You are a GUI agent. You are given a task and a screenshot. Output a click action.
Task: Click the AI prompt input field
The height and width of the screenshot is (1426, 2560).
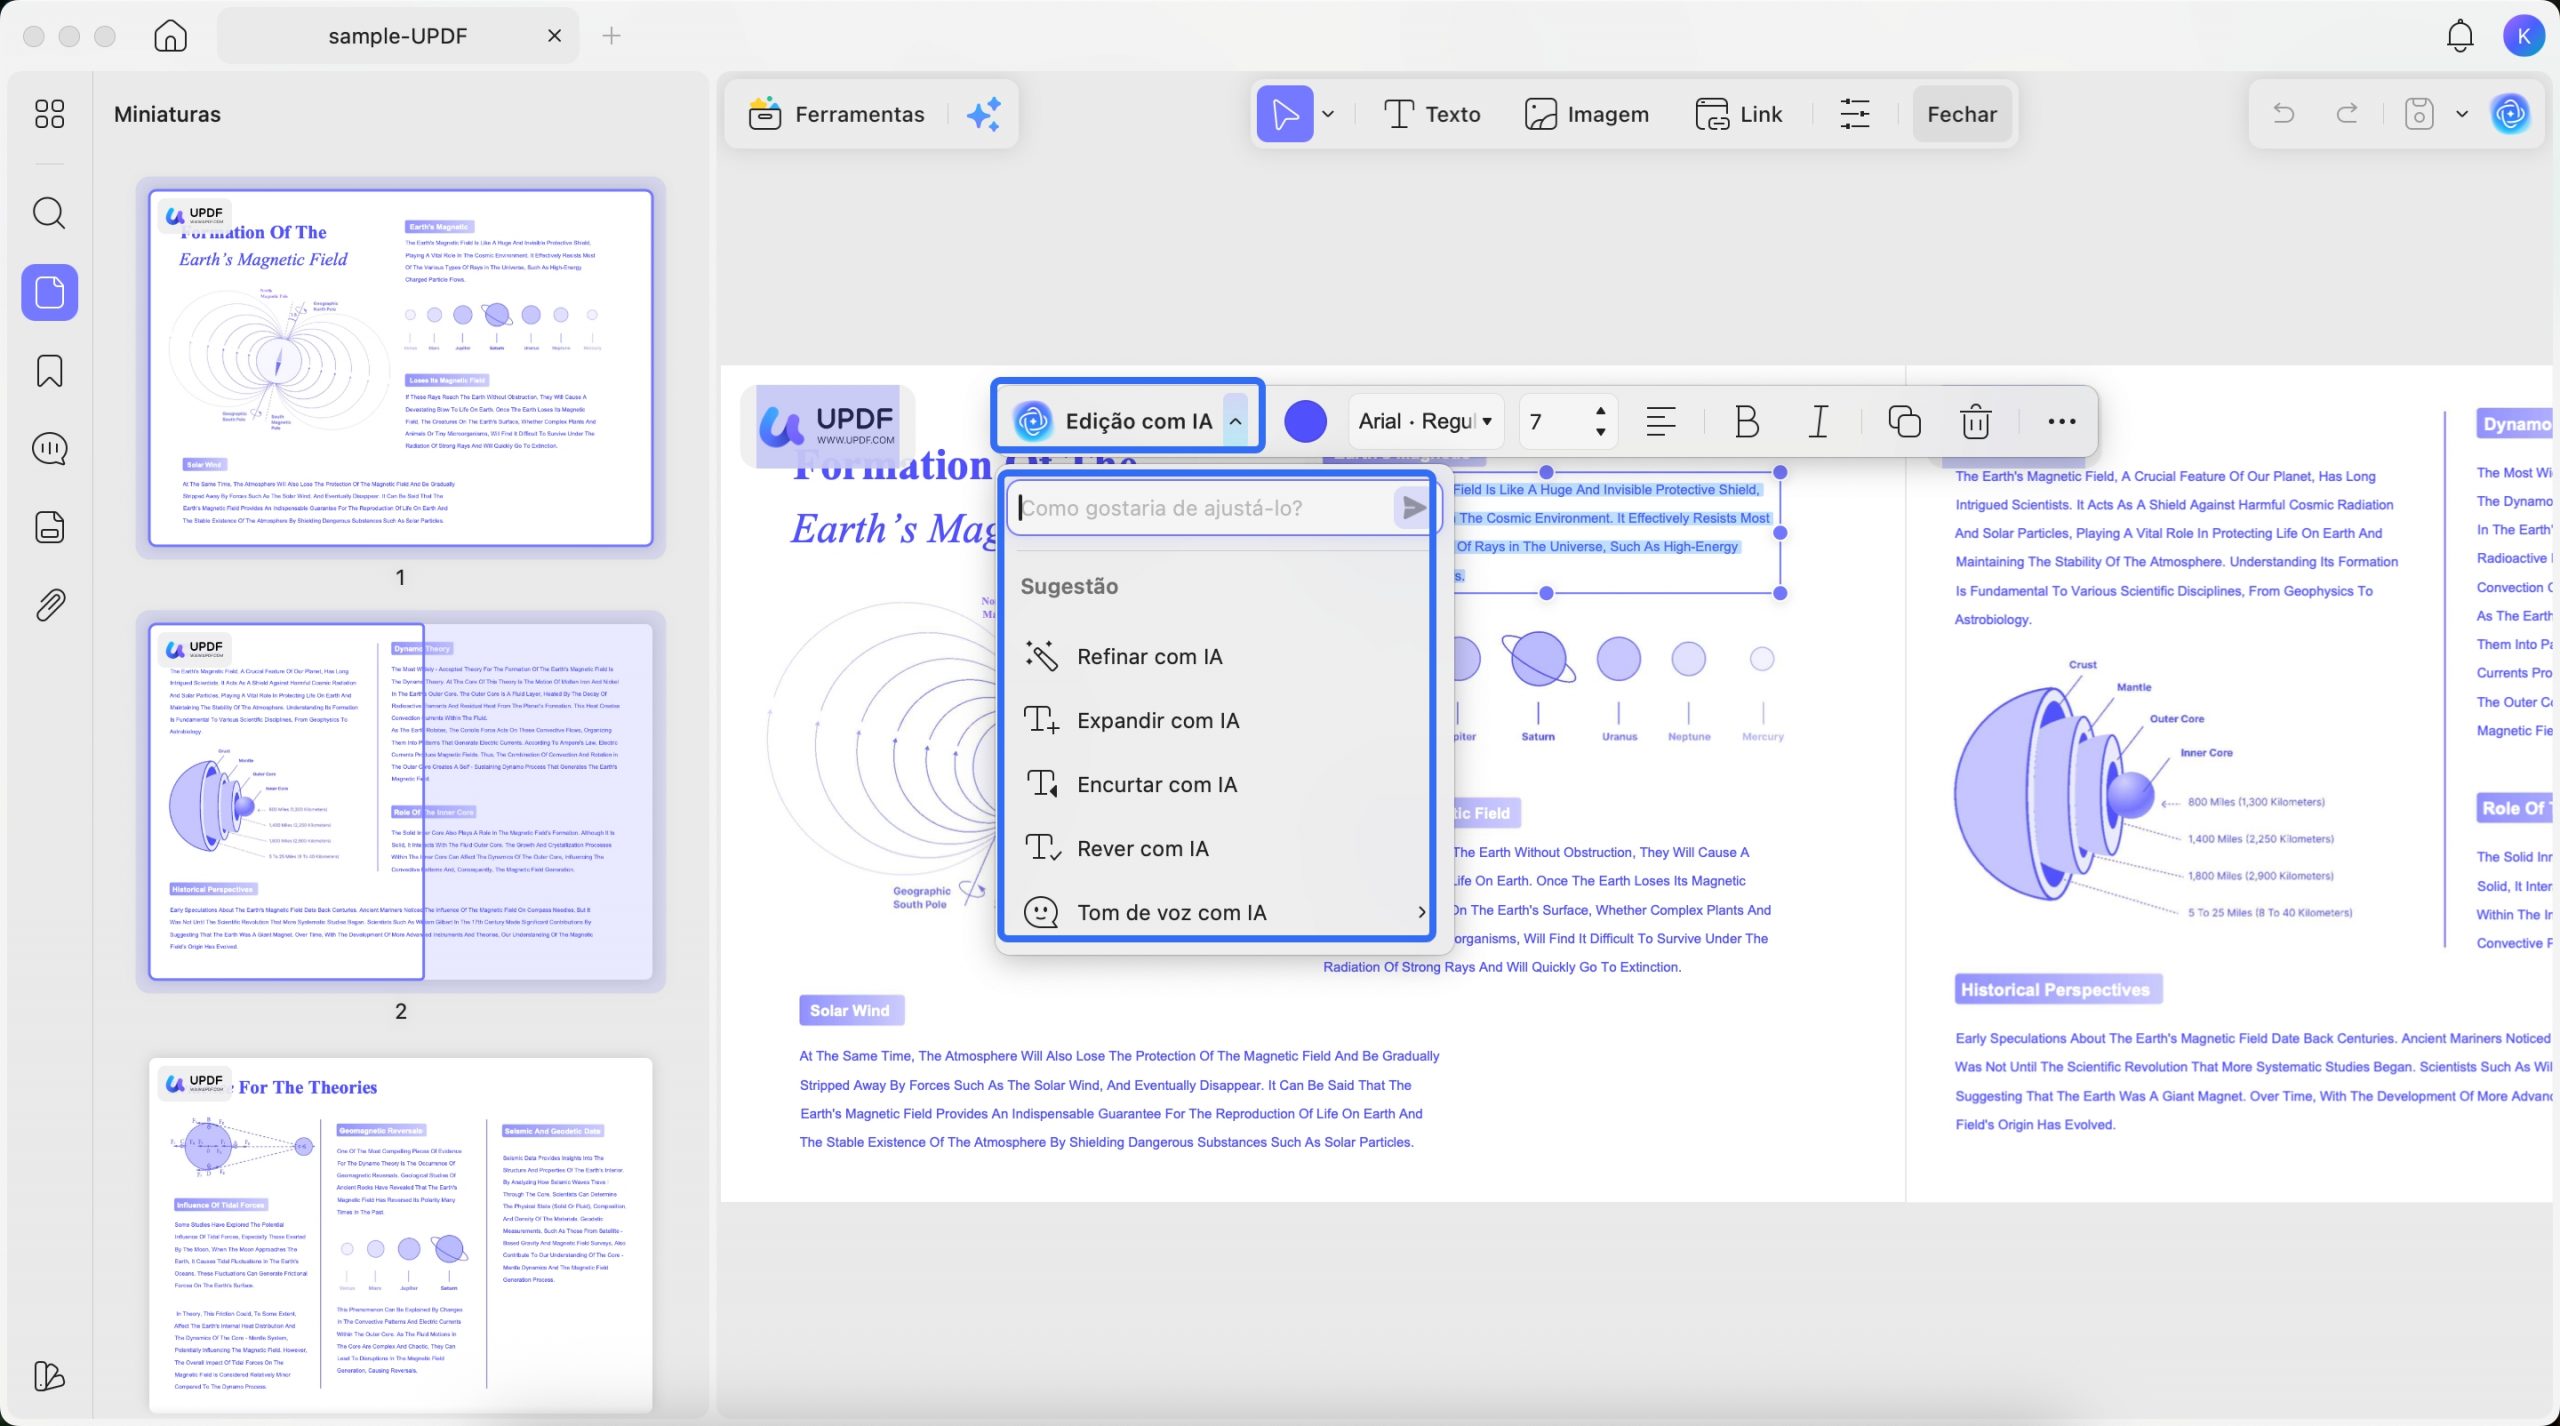click(1200, 508)
